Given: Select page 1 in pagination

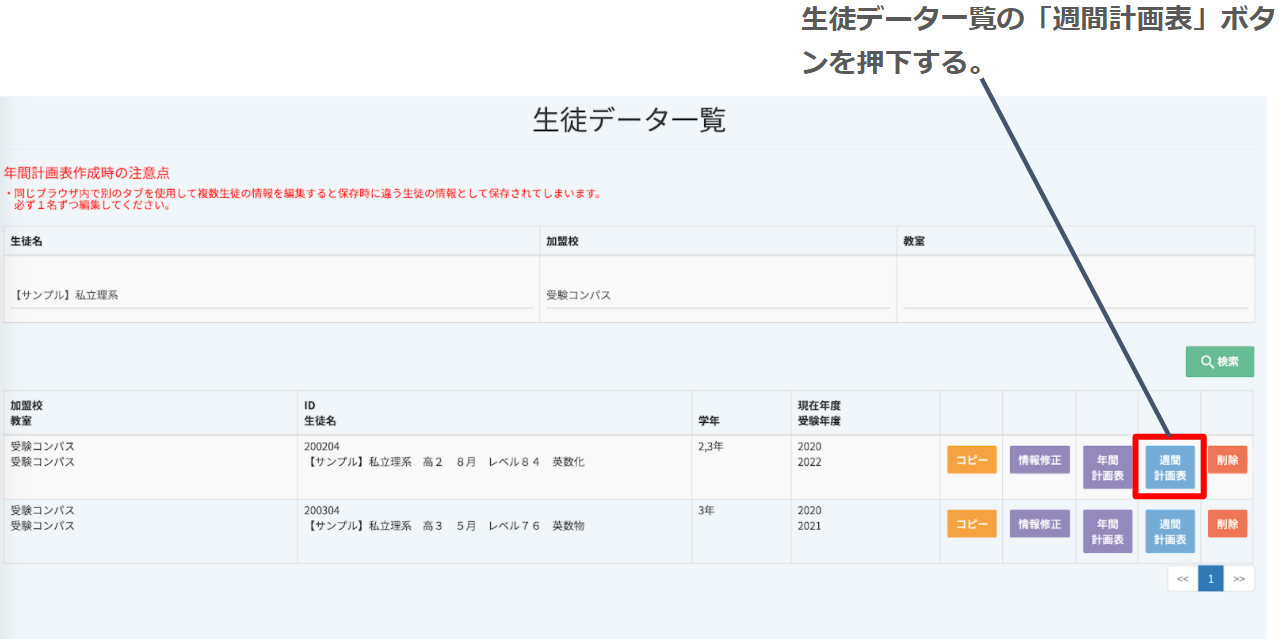Looking at the screenshot, I should coord(1210,579).
